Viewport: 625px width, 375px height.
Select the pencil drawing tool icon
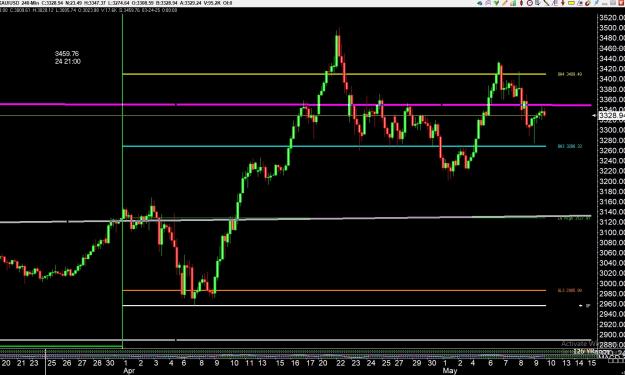coord(505,3)
